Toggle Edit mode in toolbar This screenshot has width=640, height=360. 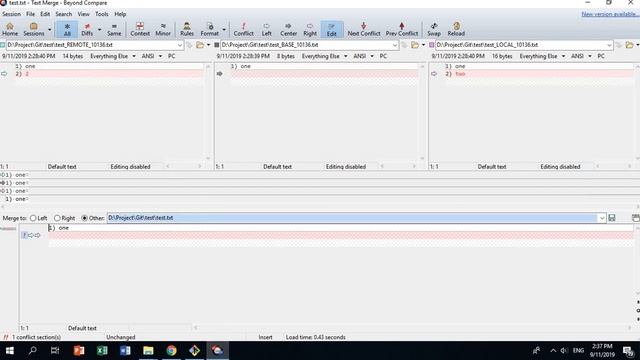[331, 29]
